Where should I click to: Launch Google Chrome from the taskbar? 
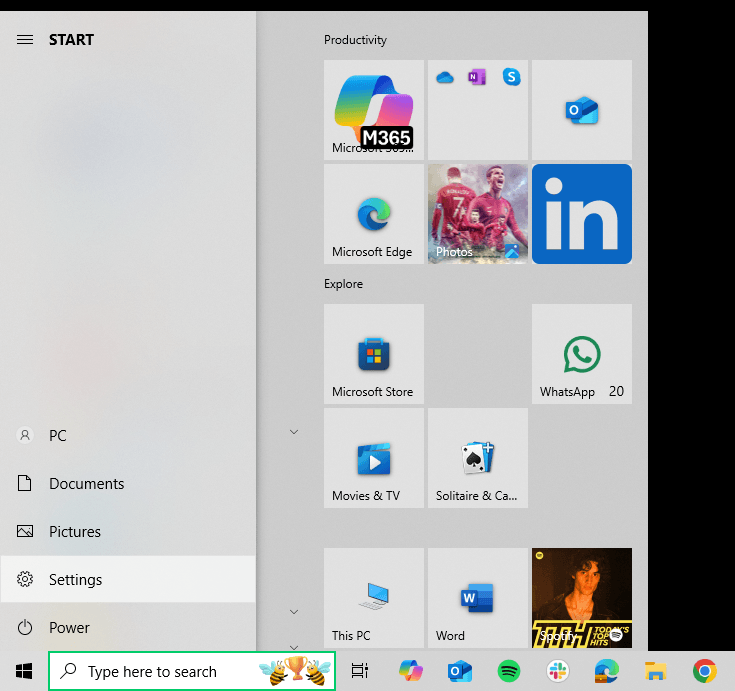click(705, 671)
